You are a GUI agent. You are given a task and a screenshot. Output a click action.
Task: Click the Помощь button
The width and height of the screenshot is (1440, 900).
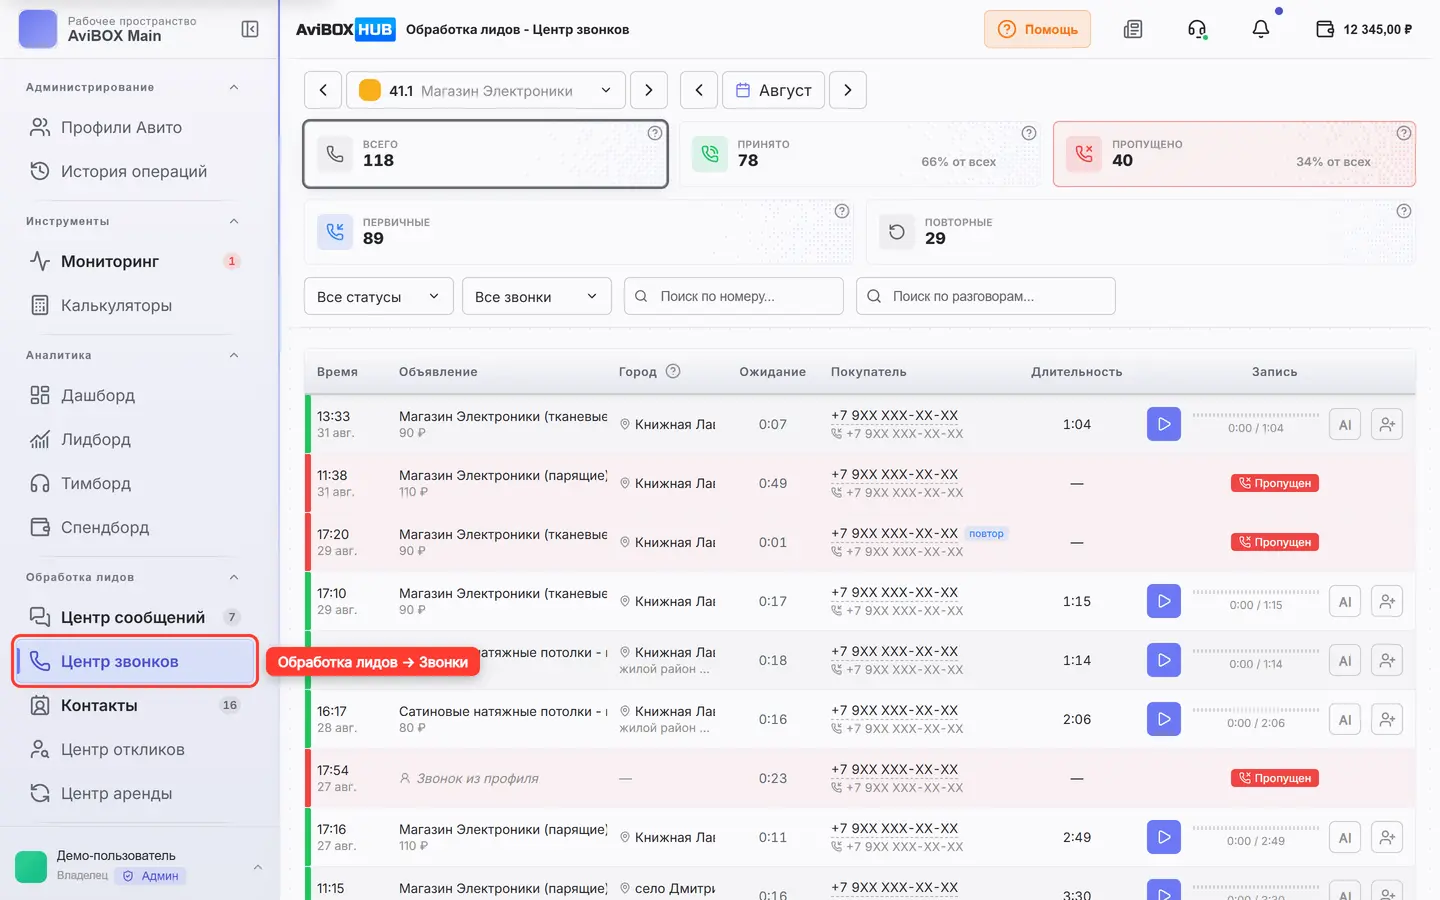coord(1037,29)
